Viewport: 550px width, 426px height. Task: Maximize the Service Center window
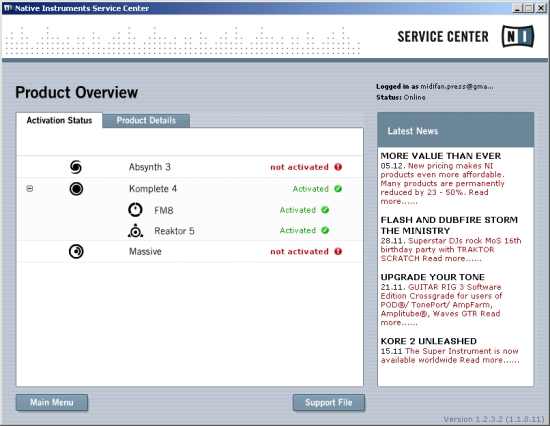click(529, 8)
